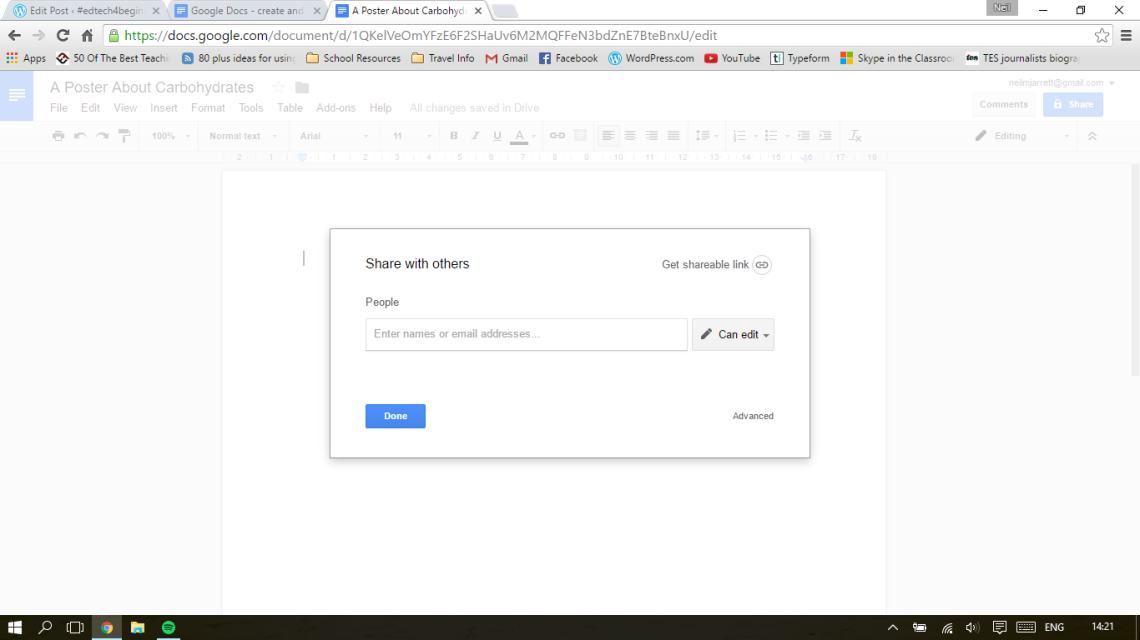Click the names or email addresses field

click(x=526, y=334)
